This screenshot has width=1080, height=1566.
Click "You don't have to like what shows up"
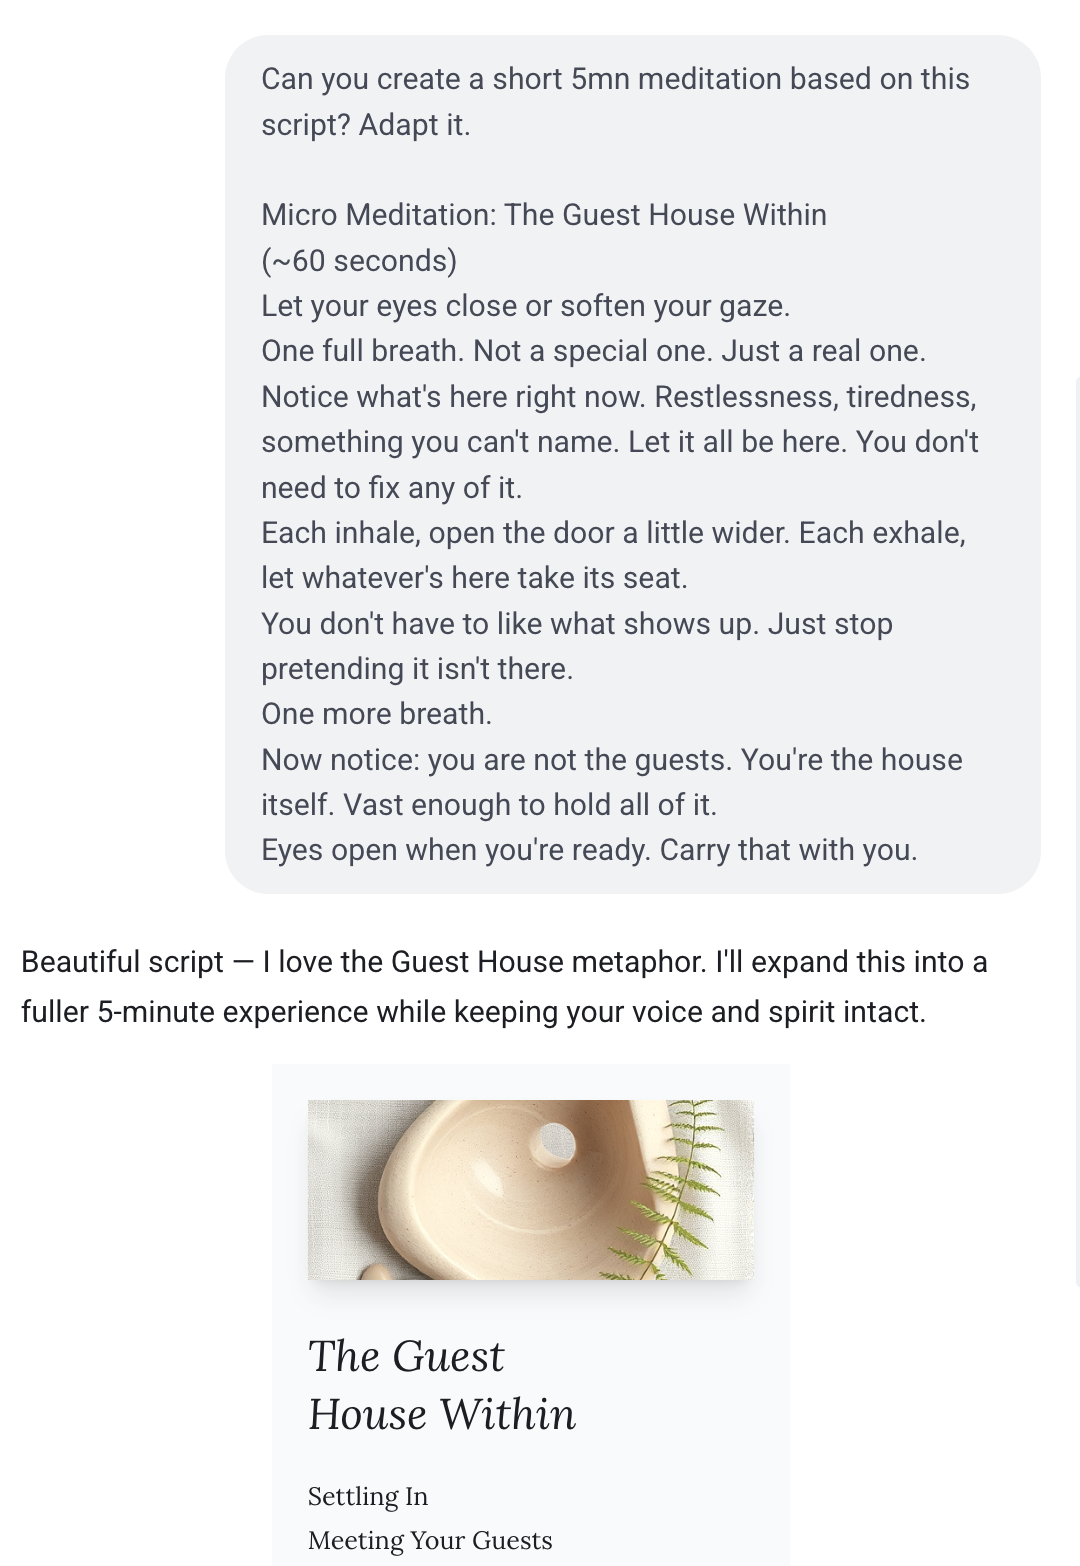coord(577,624)
